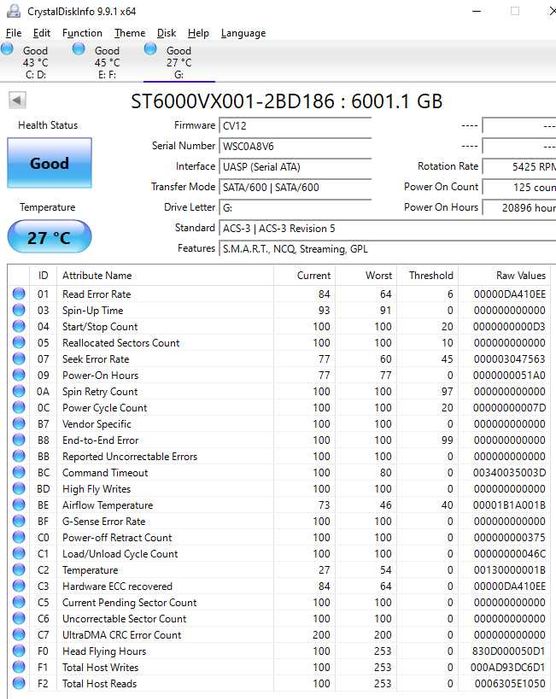The image size is (556, 699).
Task: Click the status icon for Power-off Retract Count
Action: pos(19,537)
